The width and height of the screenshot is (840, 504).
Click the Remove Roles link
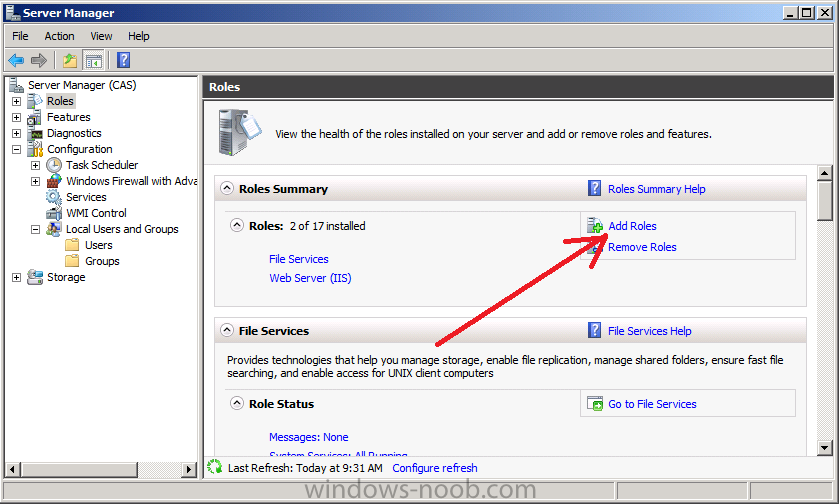(642, 247)
